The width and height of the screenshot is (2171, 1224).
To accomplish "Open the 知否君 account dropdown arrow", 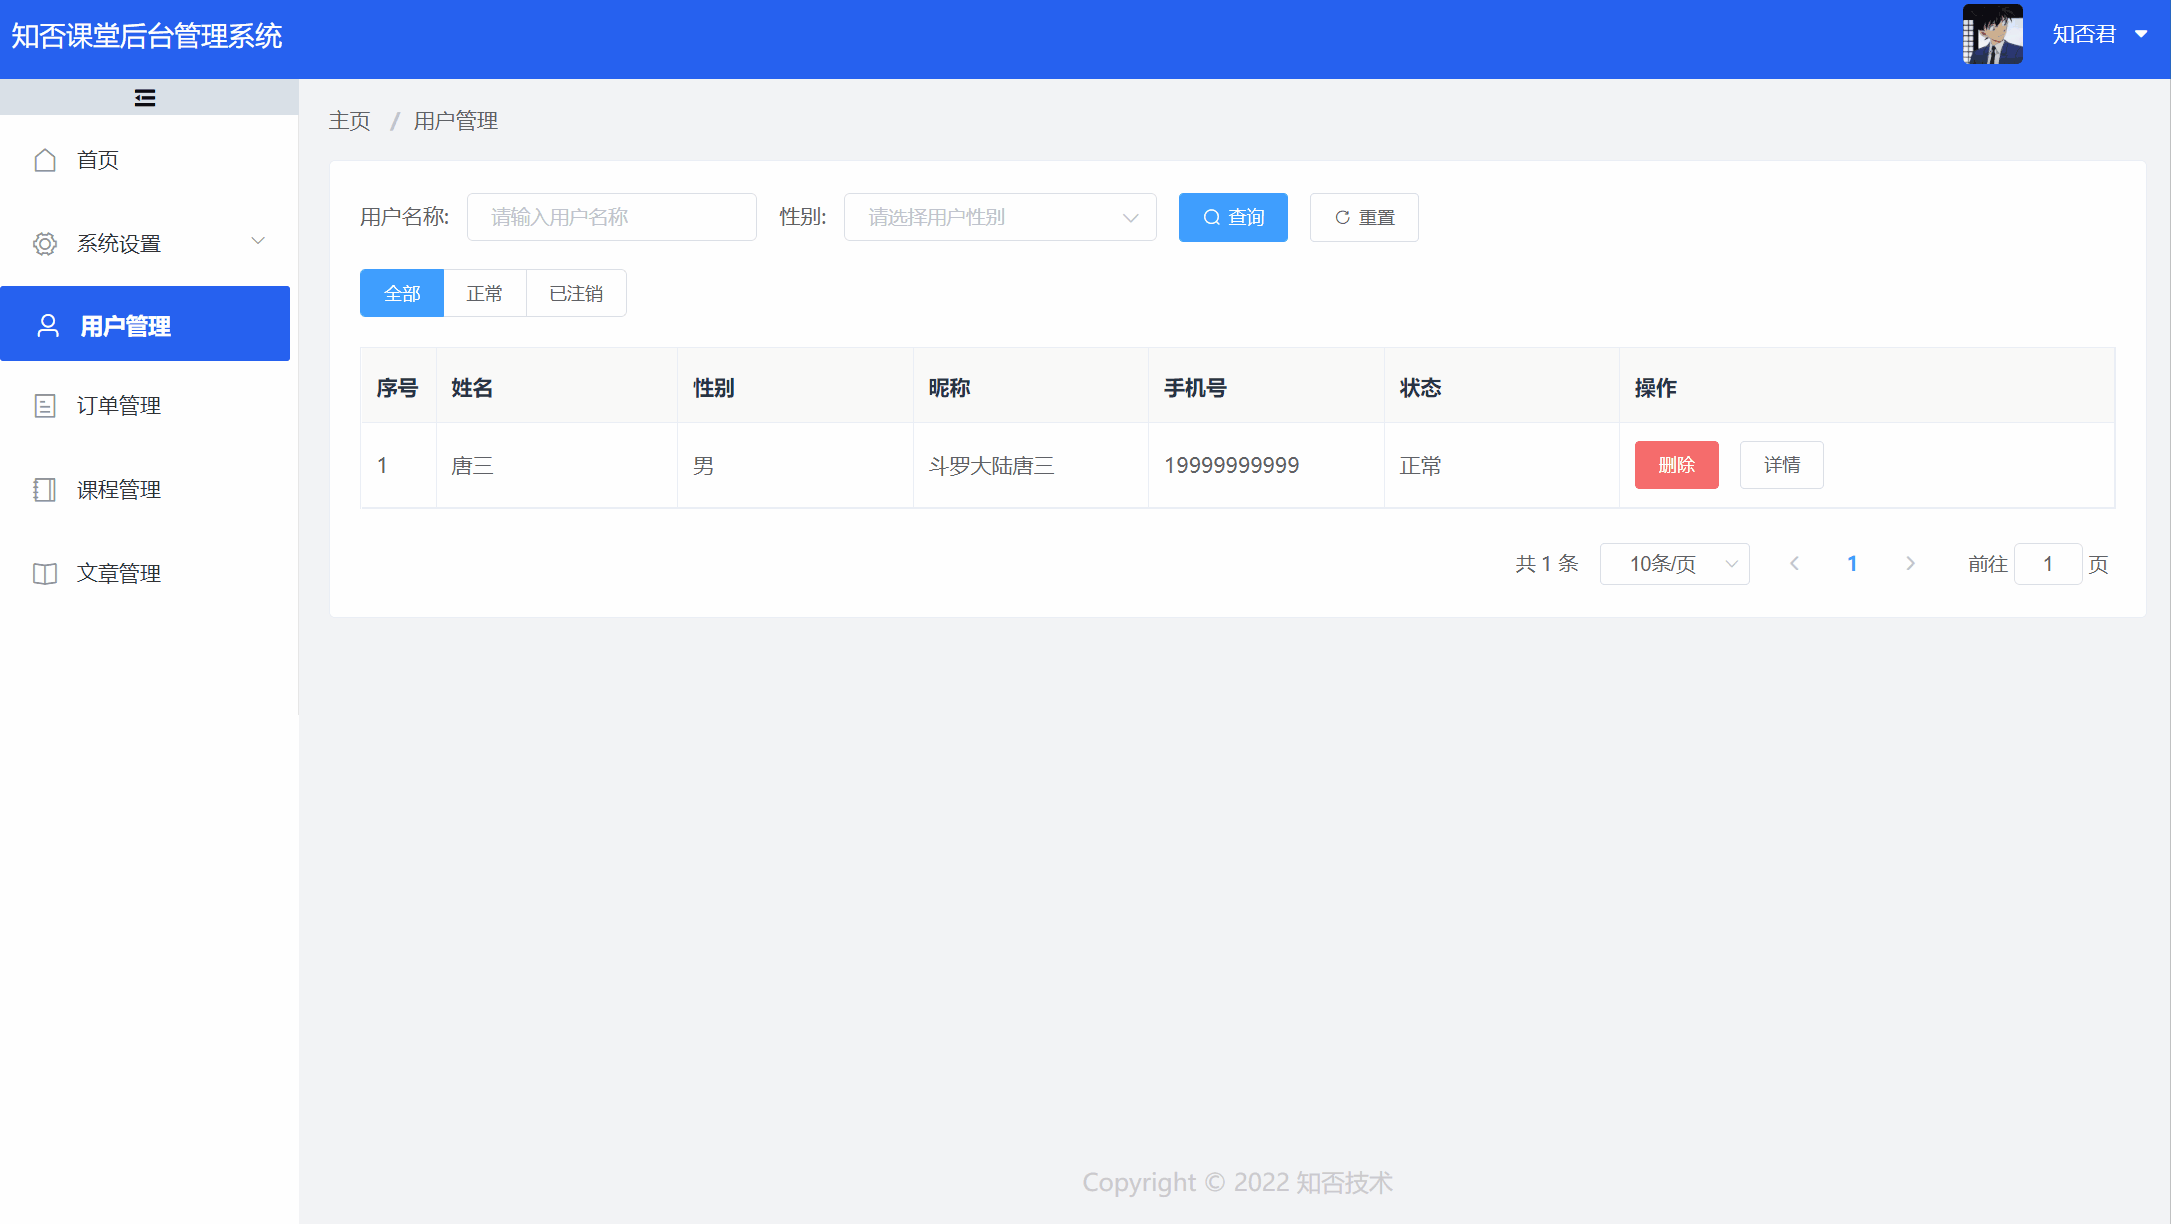I will click(2141, 34).
